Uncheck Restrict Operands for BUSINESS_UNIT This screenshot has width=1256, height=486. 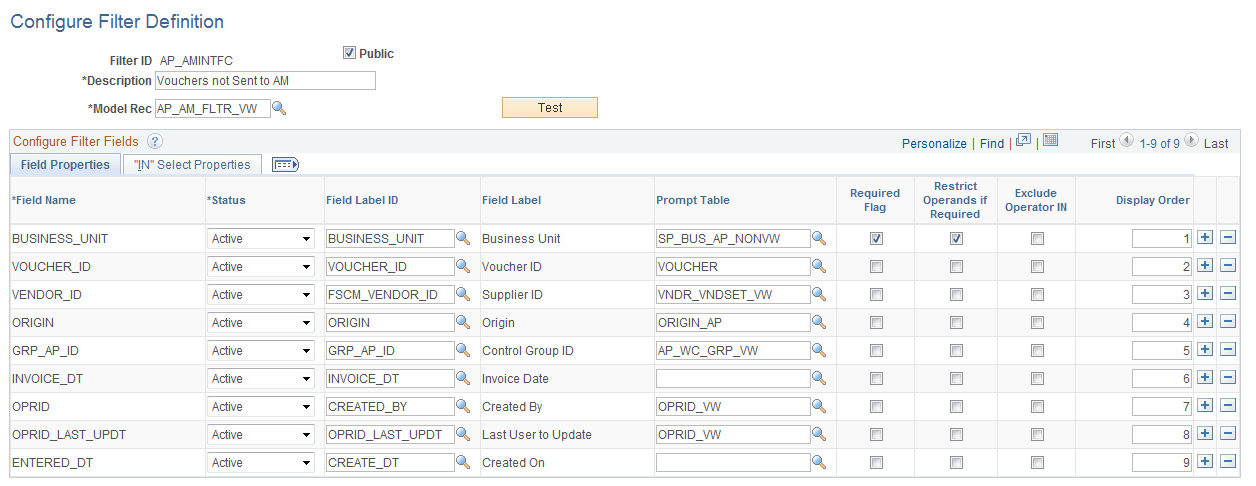click(956, 239)
